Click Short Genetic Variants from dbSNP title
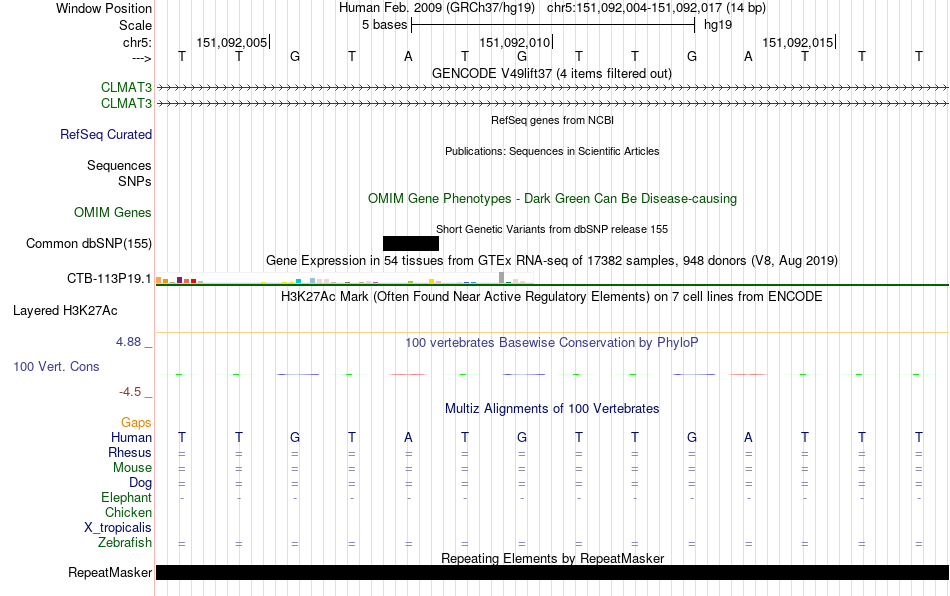This screenshot has width=950, height=596. (x=552, y=229)
